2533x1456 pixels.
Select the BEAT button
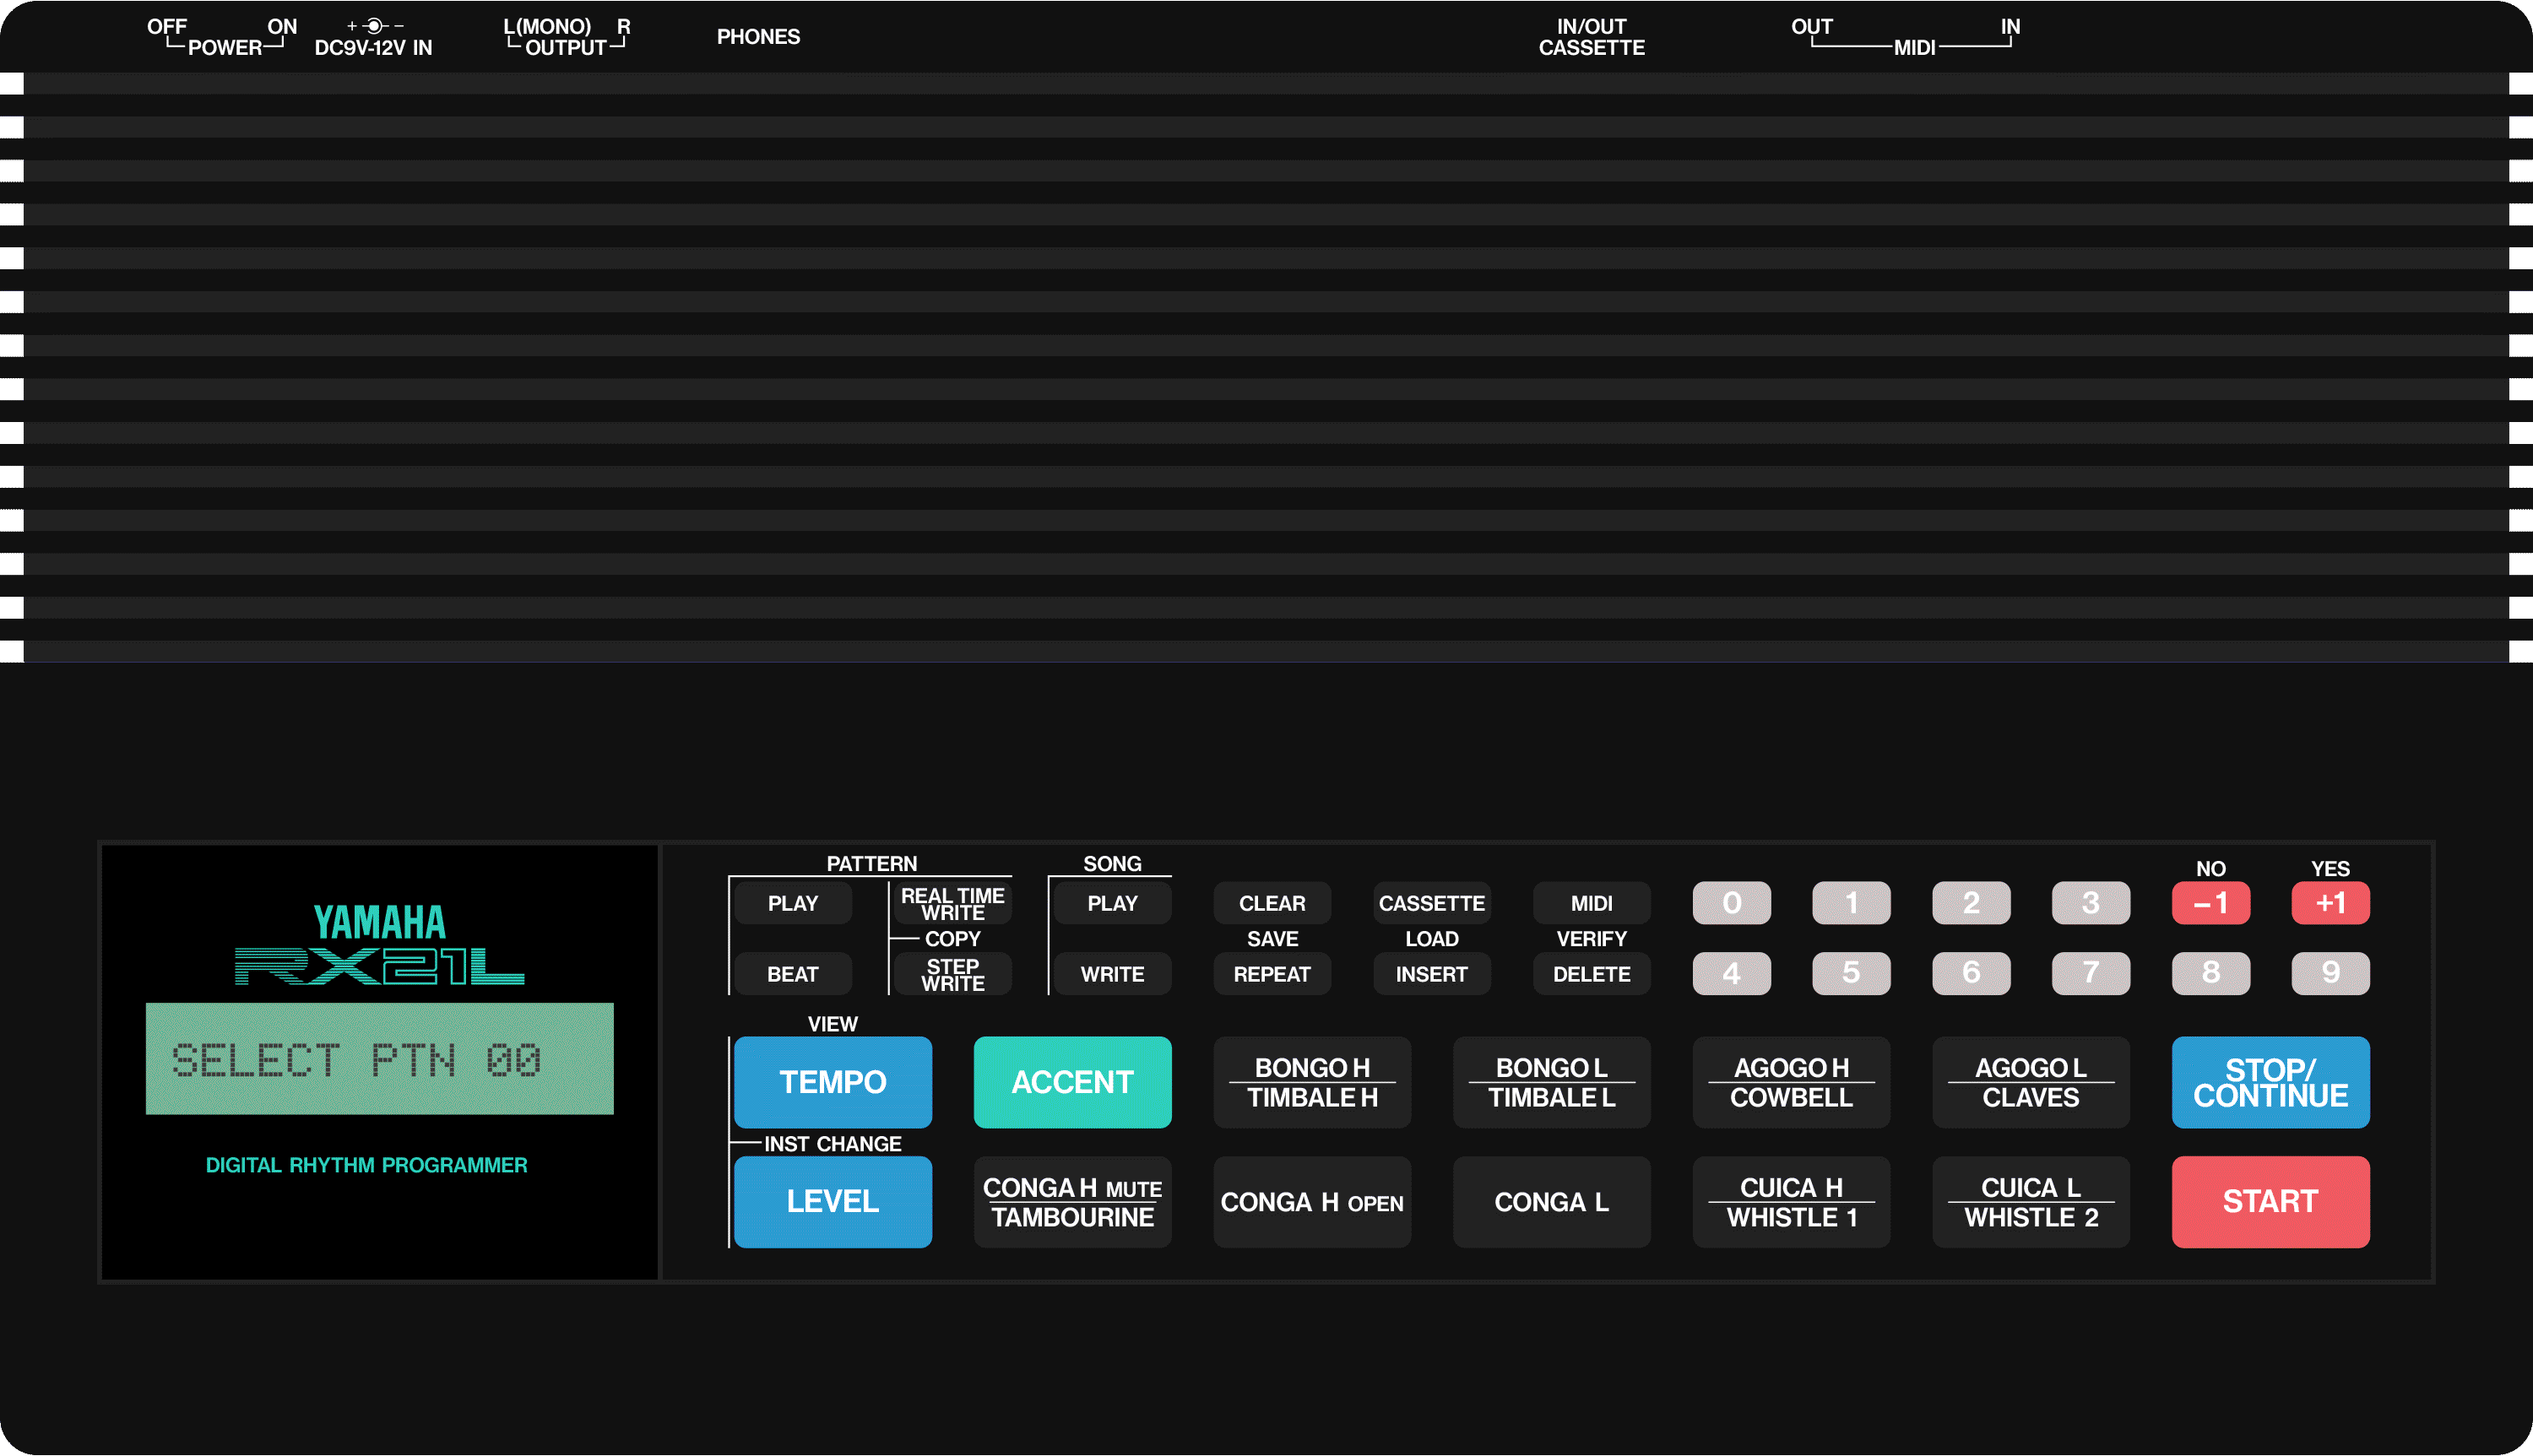(x=792, y=974)
